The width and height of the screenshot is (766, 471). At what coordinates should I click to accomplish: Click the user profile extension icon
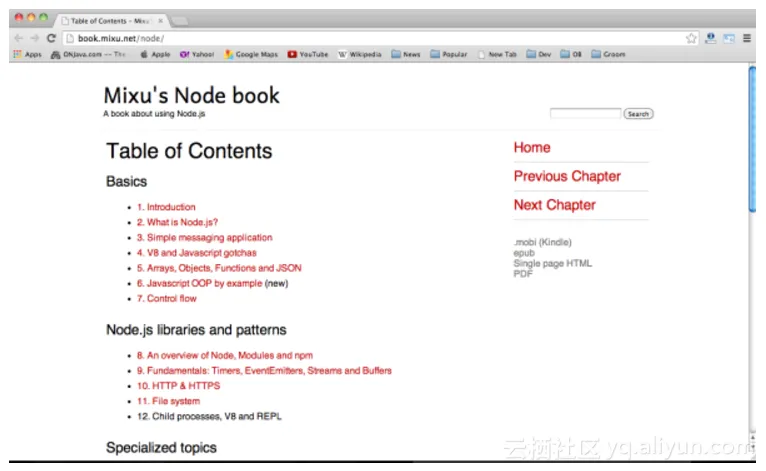711,38
